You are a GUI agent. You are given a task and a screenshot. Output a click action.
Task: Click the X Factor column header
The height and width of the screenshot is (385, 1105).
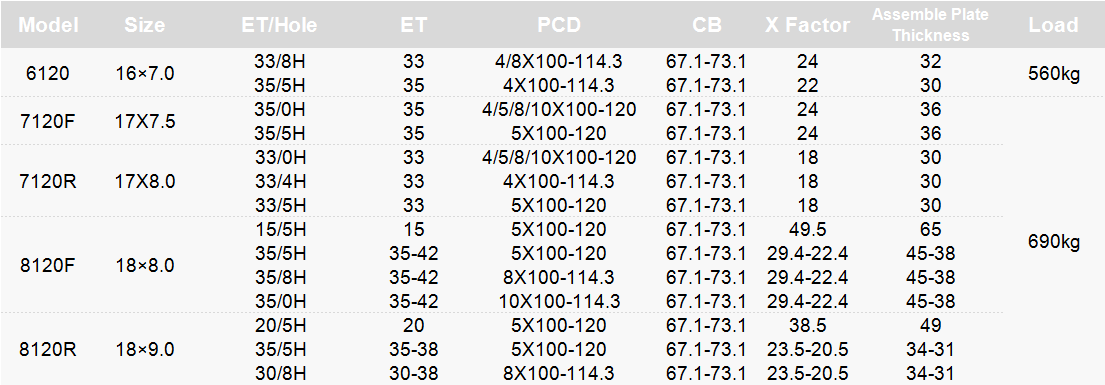click(808, 25)
